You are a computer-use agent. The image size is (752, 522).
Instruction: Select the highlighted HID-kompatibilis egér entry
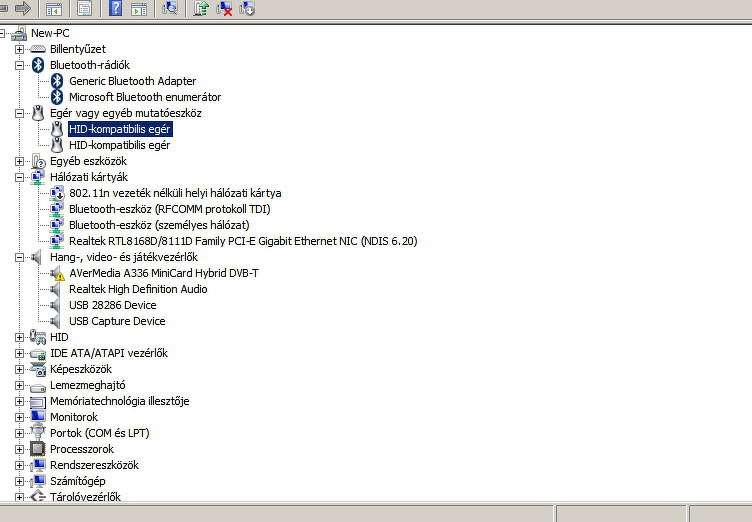tap(119, 129)
